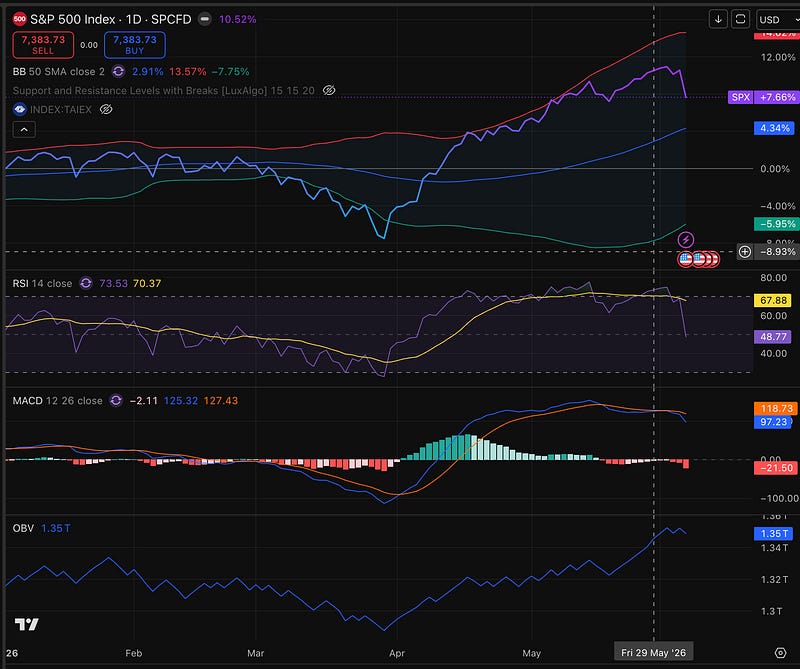The height and width of the screenshot is (669, 800).
Task: Click the 97.23 blue MACD label
Action: 773,422
